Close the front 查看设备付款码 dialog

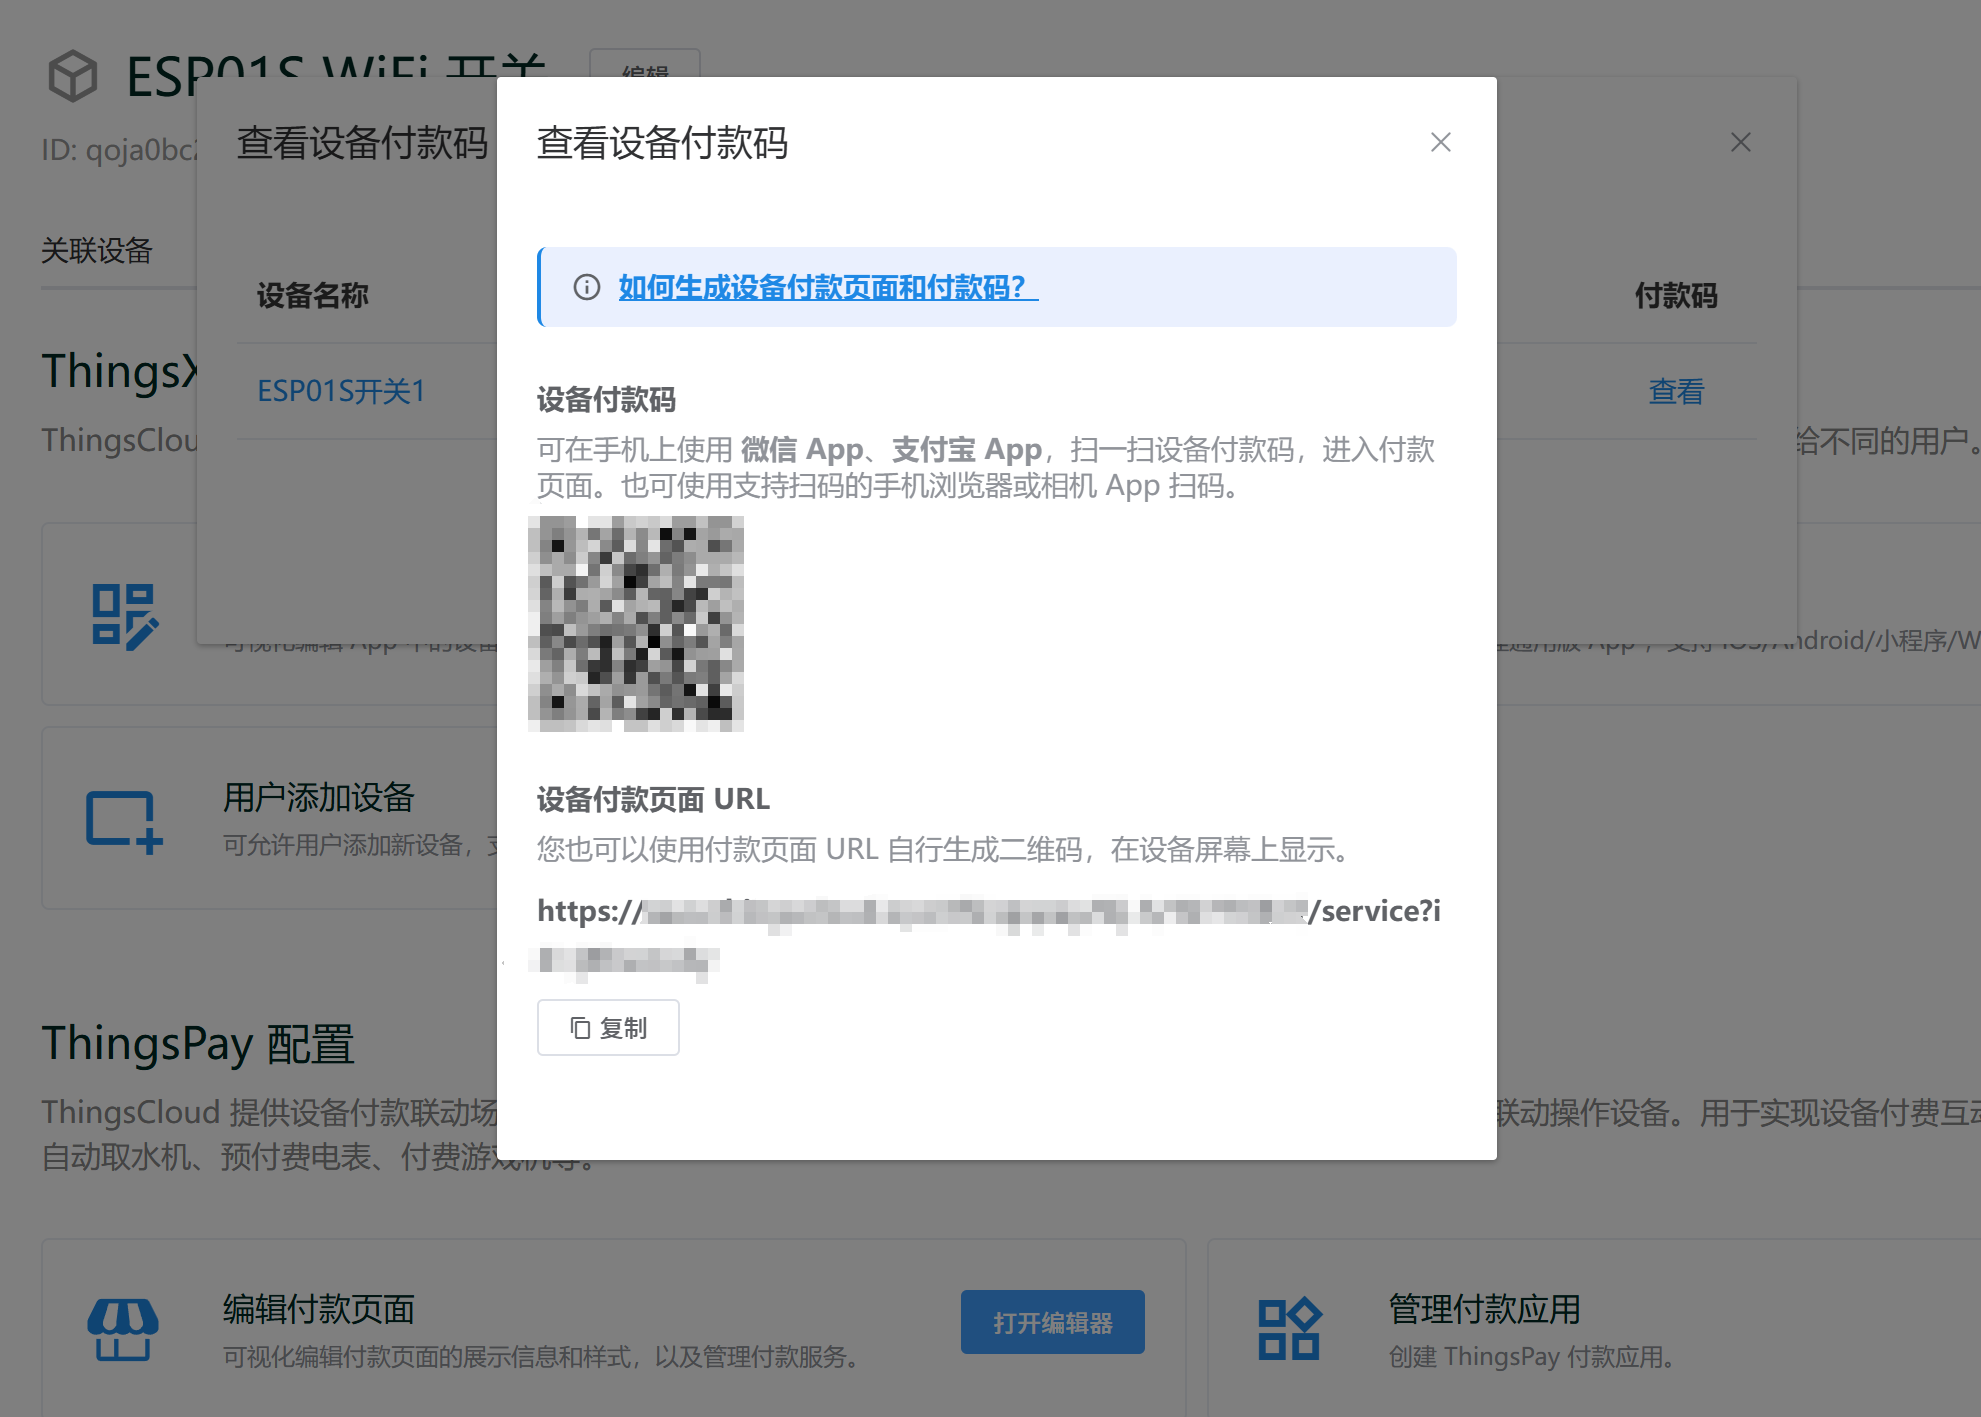pos(1440,142)
